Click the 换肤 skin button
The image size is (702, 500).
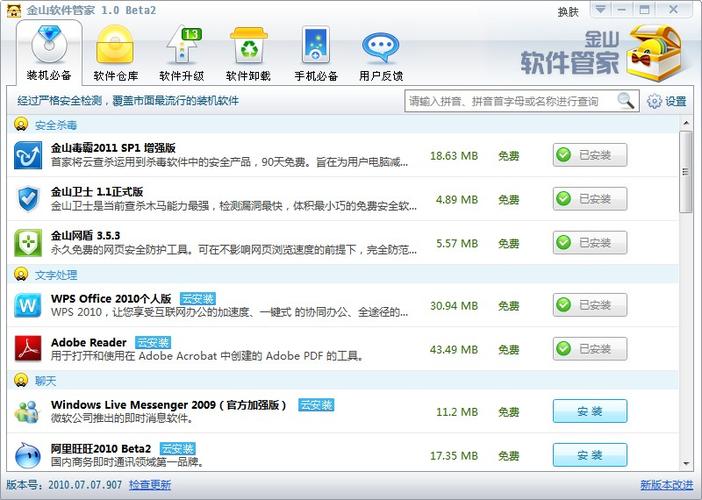pos(568,12)
